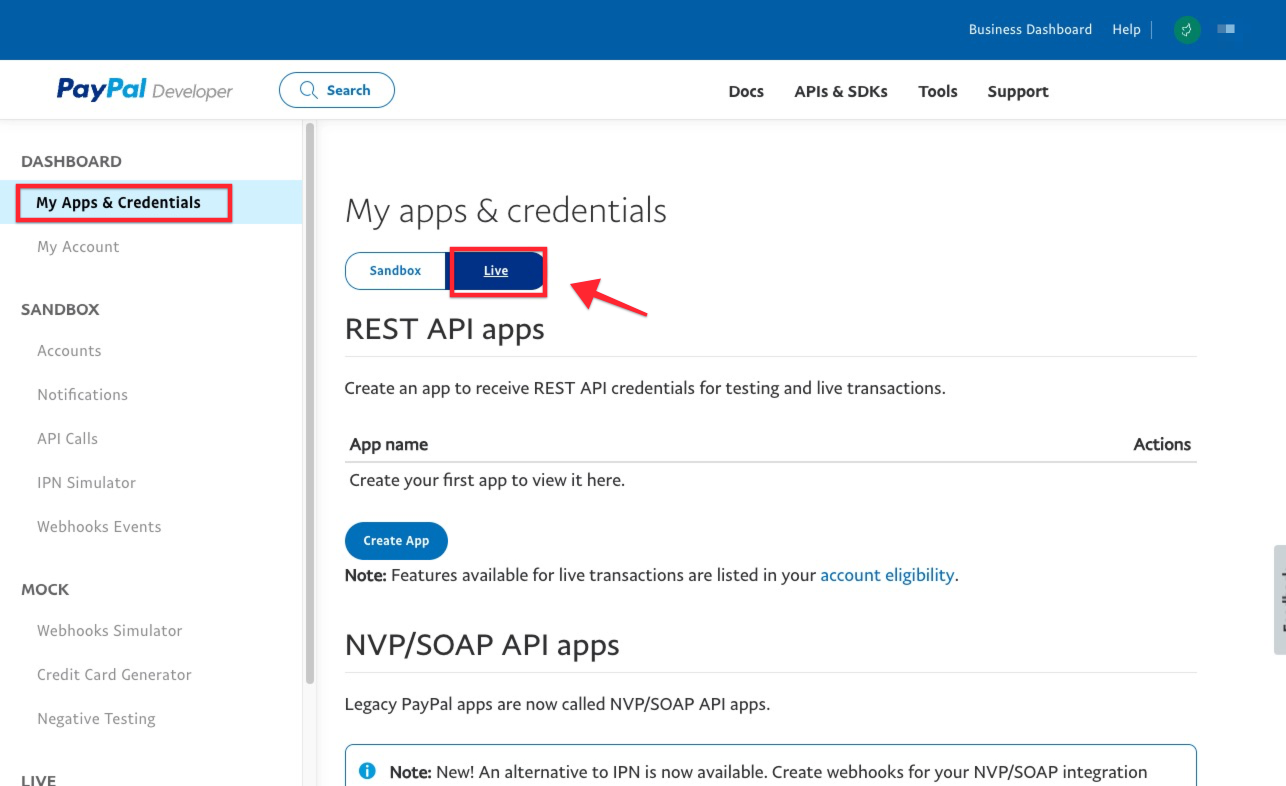Click the info icon in the note box

[367, 771]
